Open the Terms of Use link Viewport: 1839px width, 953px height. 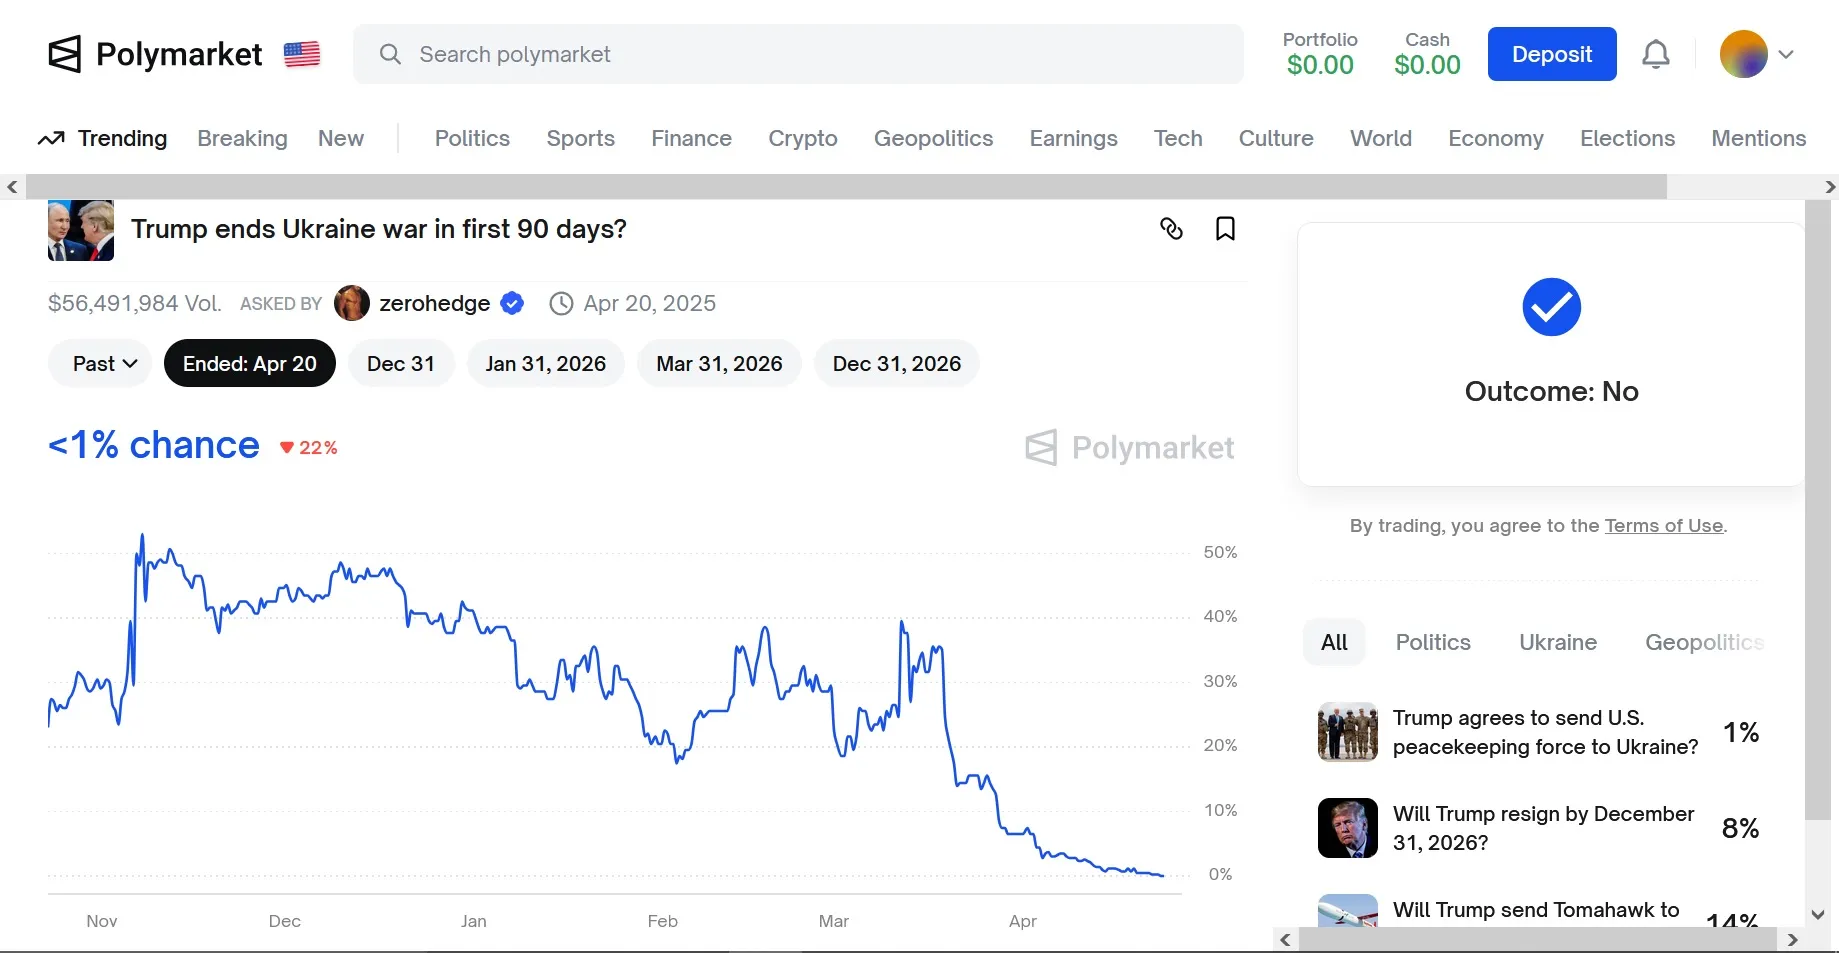[1663, 526]
